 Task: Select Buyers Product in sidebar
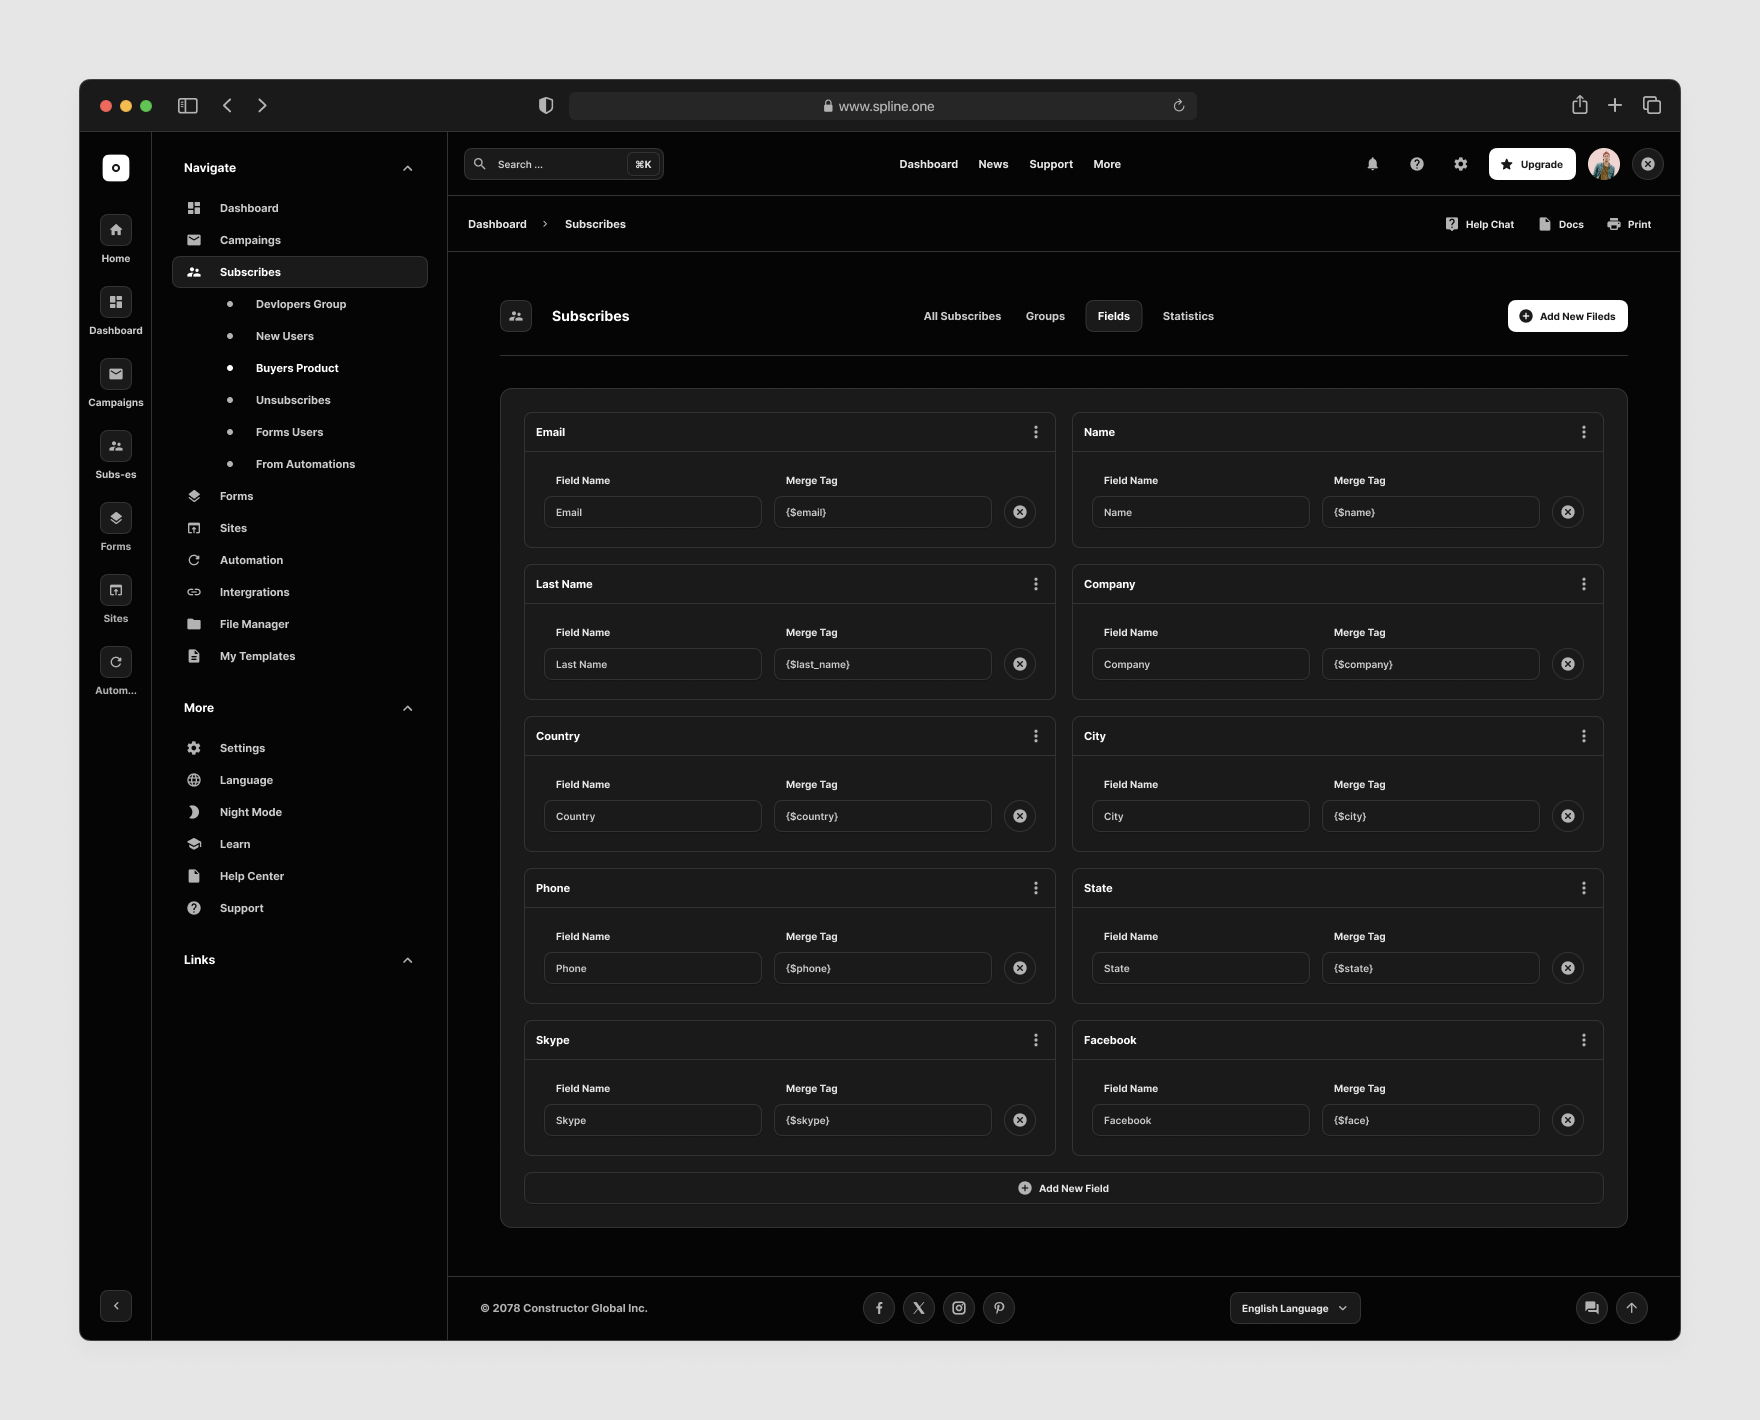[297, 368]
